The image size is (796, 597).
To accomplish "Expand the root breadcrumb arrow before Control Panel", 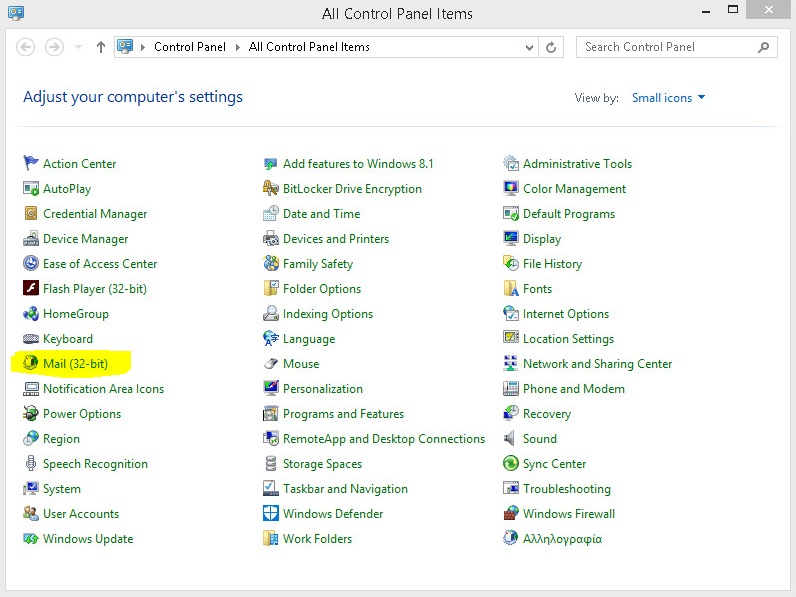I will [143, 47].
